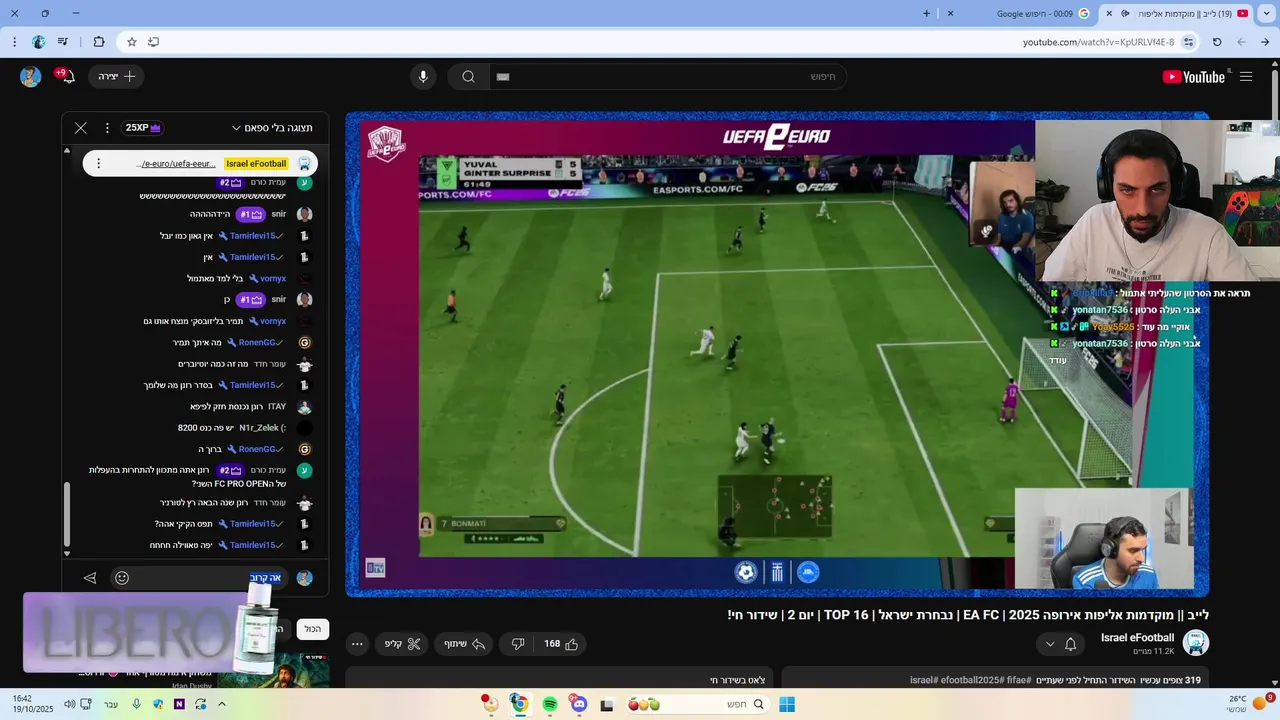Open options for the pinned Israel eFootball message

point(98,163)
